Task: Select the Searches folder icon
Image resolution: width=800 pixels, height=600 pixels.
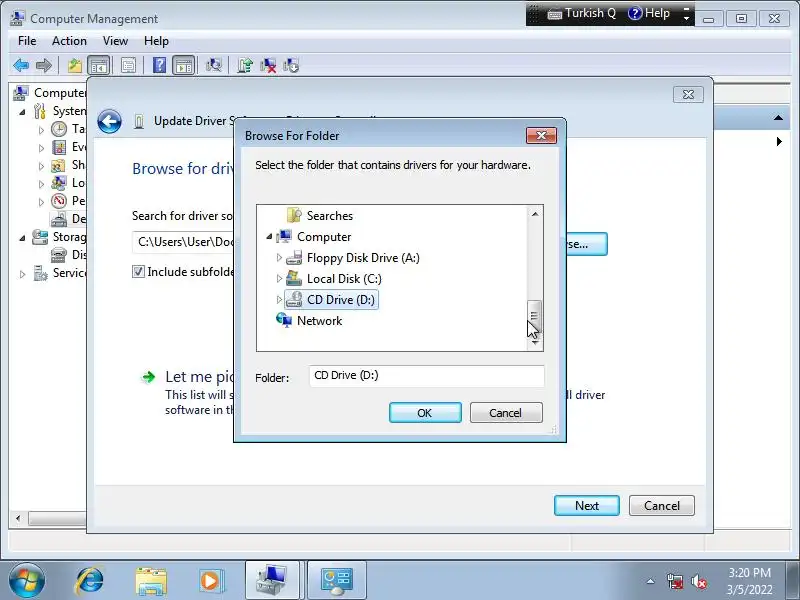Action: tap(294, 215)
